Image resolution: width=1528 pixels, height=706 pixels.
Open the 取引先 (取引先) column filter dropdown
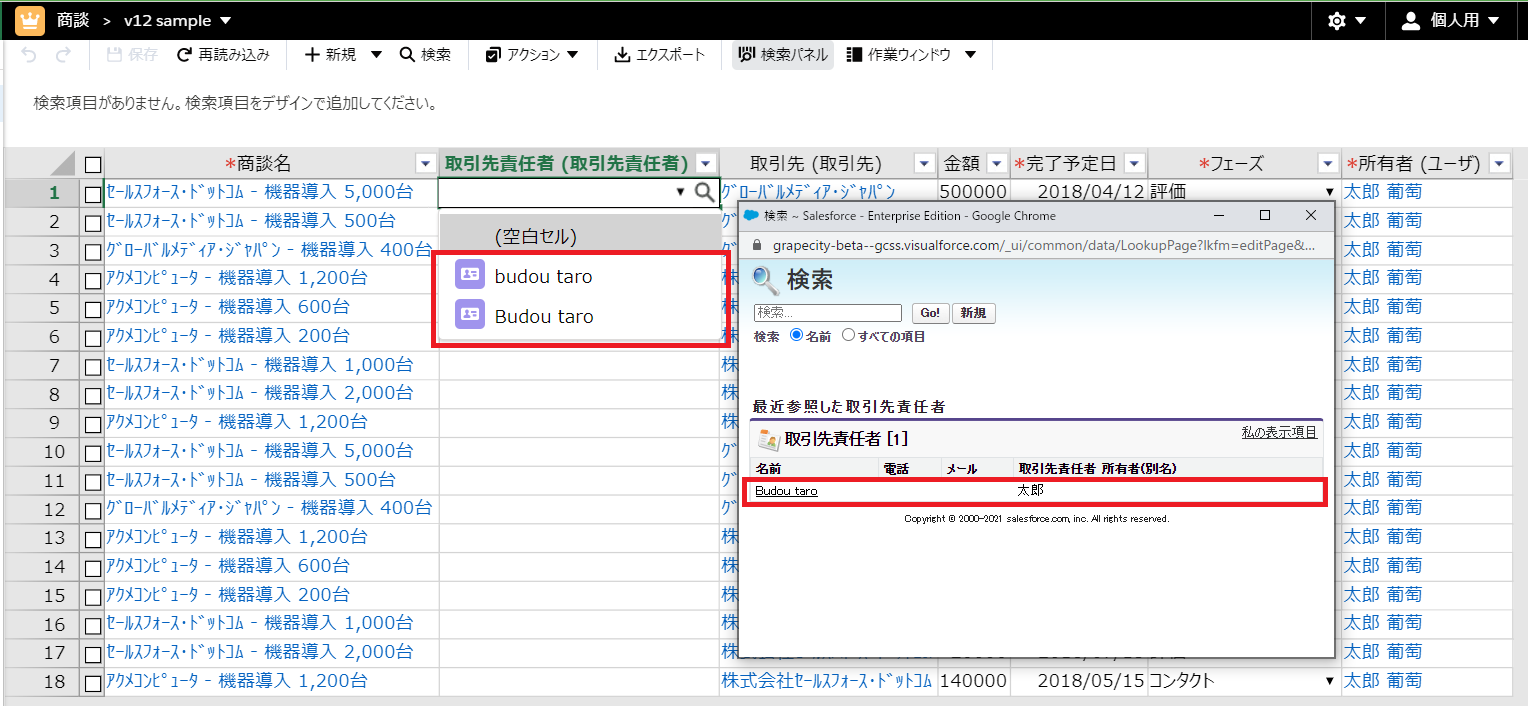(x=924, y=164)
